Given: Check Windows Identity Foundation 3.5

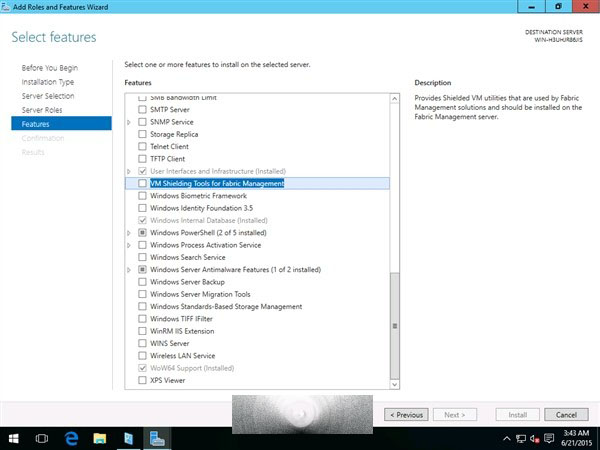Looking at the screenshot, I should point(142,208).
